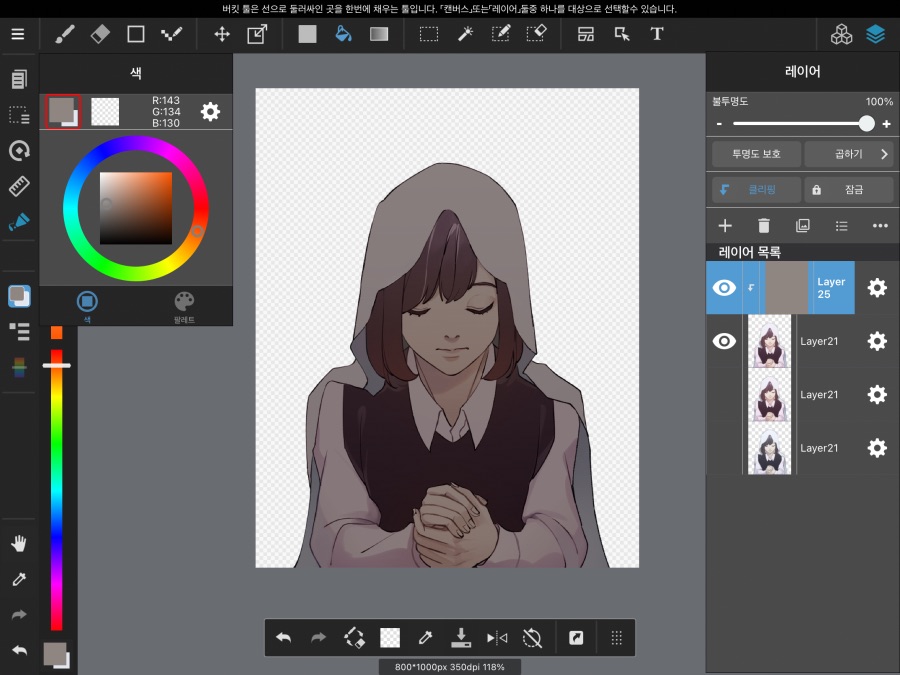Viewport: 900px width, 675px height.
Task: Open the main hamburger menu
Action: [x=18, y=33]
